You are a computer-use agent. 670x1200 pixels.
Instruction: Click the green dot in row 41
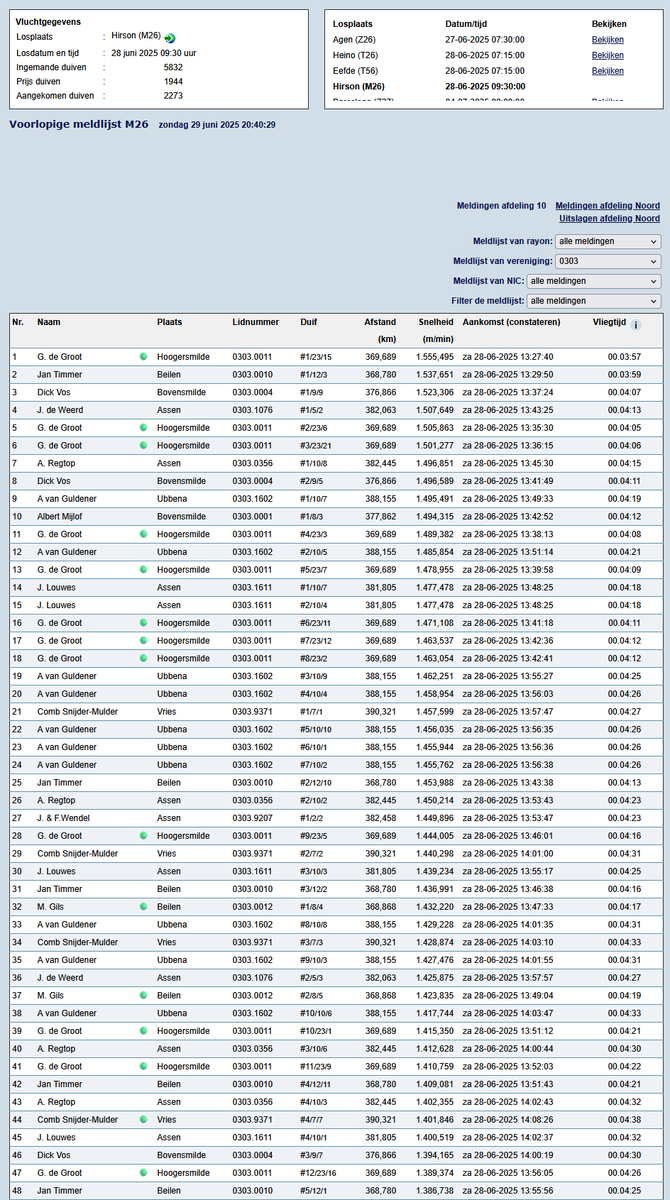[x=143, y=1067]
